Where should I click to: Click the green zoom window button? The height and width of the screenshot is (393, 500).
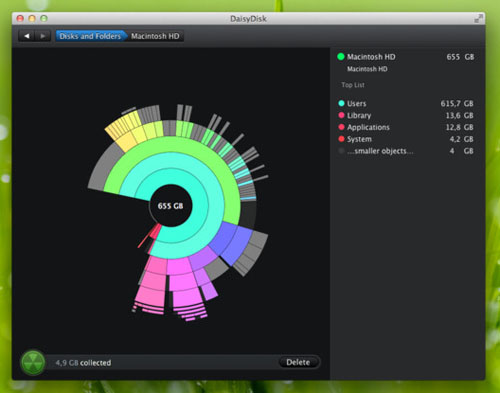[x=44, y=18]
